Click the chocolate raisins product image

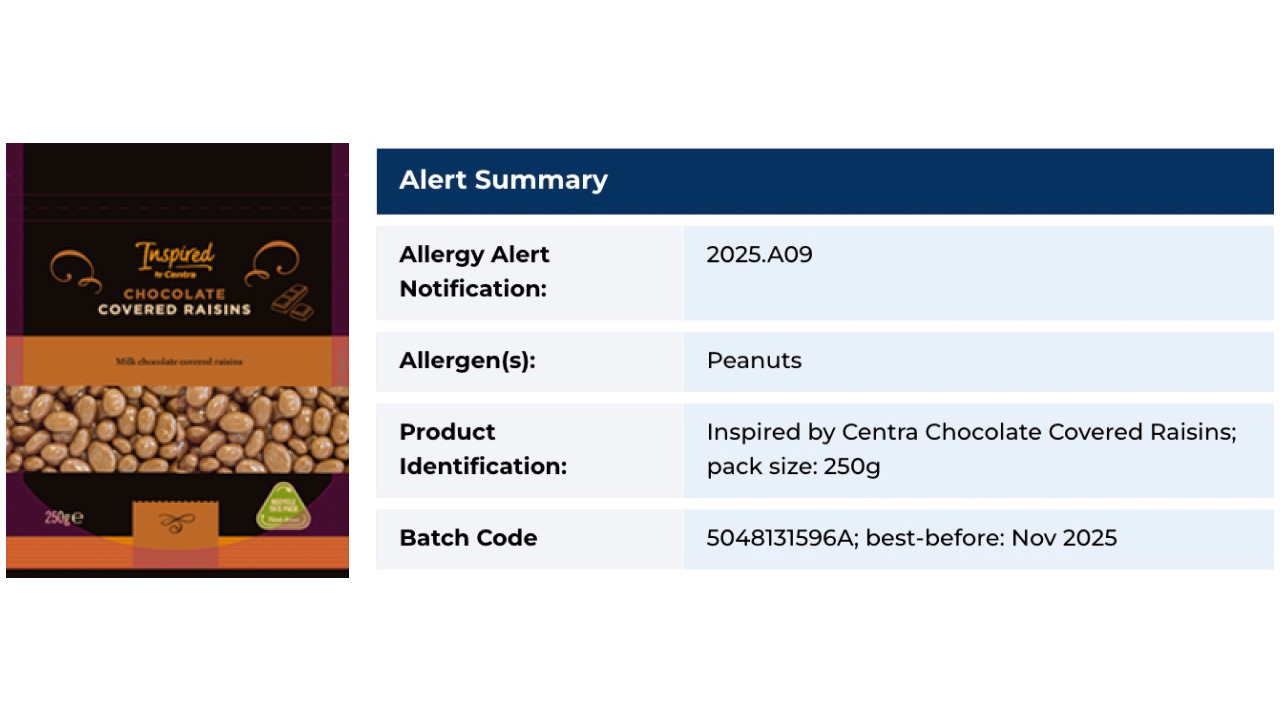[x=177, y=360]
